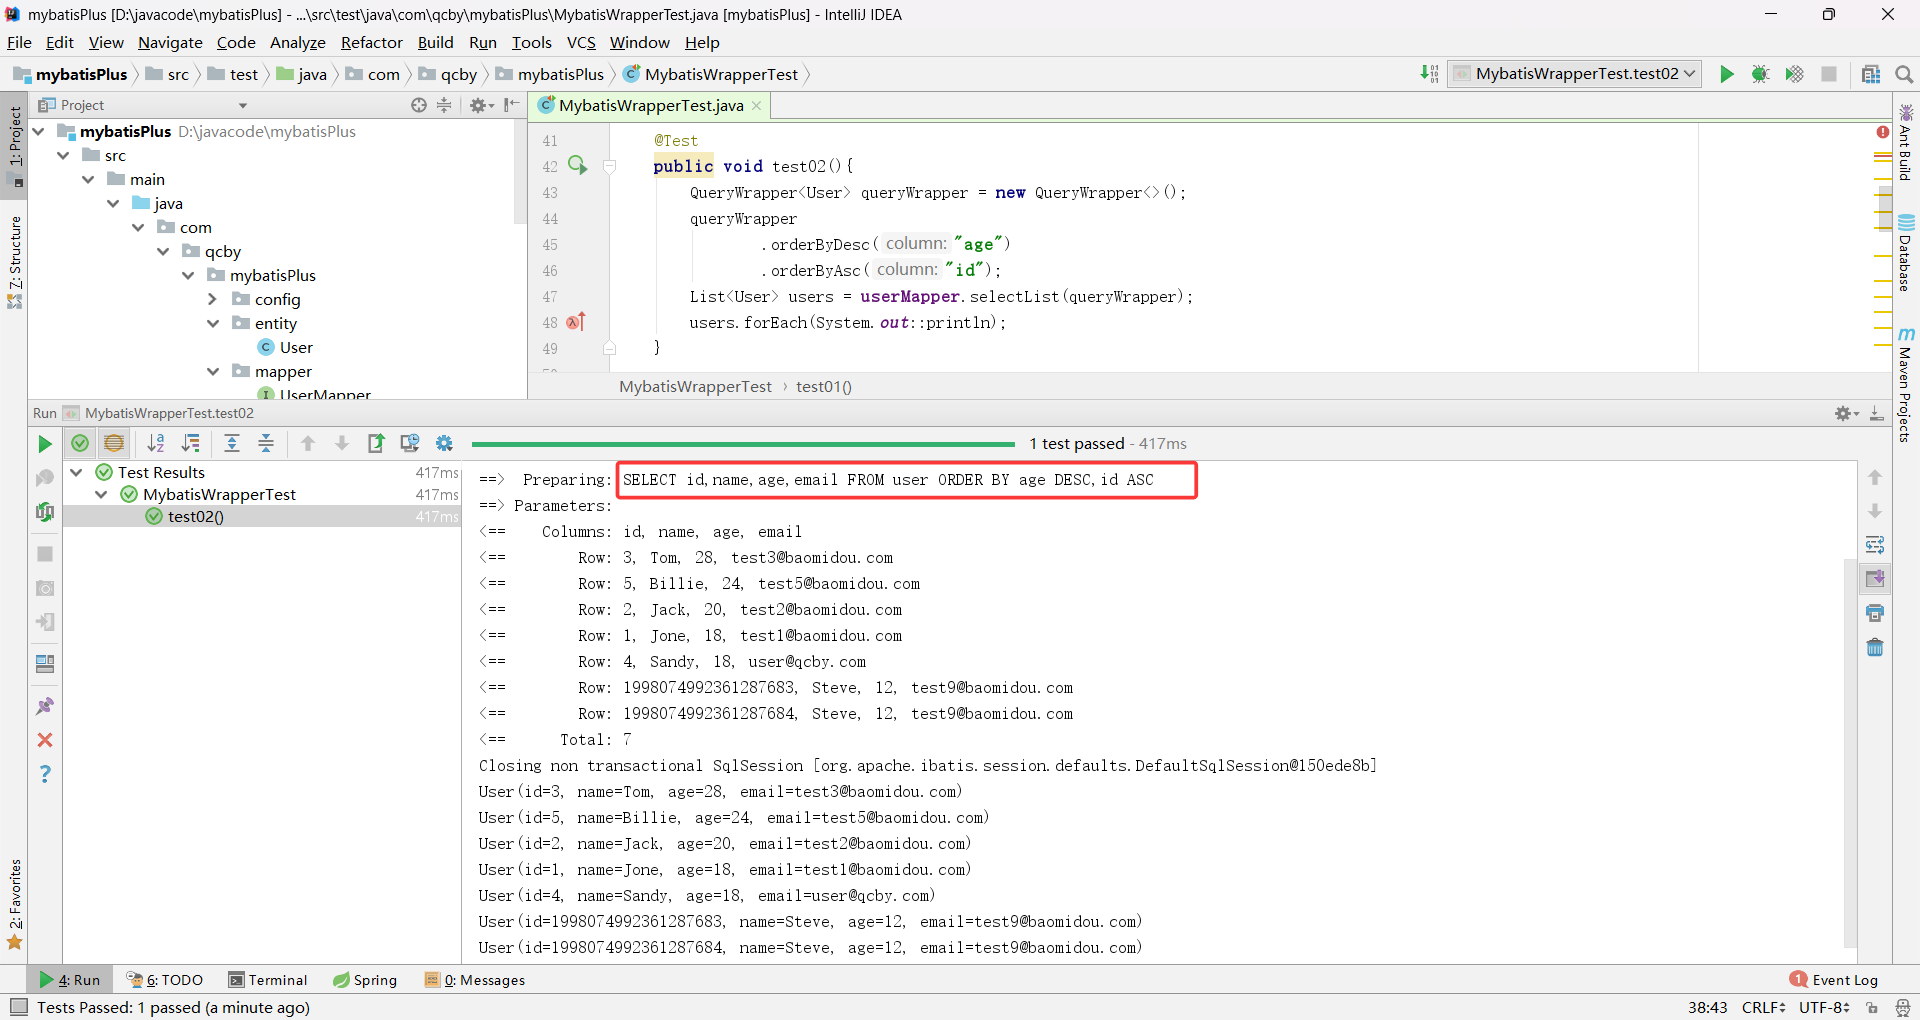Click the Debug bug icon in toolbar

[1761, 74]
